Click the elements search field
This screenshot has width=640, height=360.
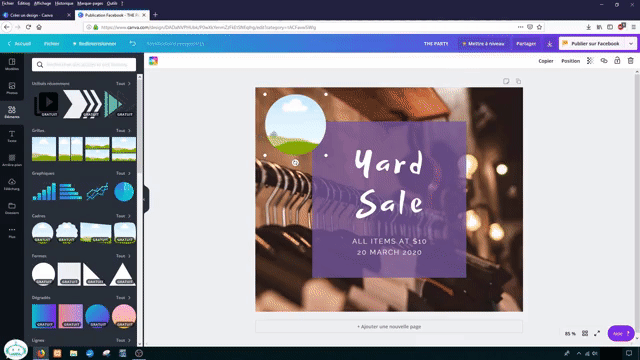(84, 64)
